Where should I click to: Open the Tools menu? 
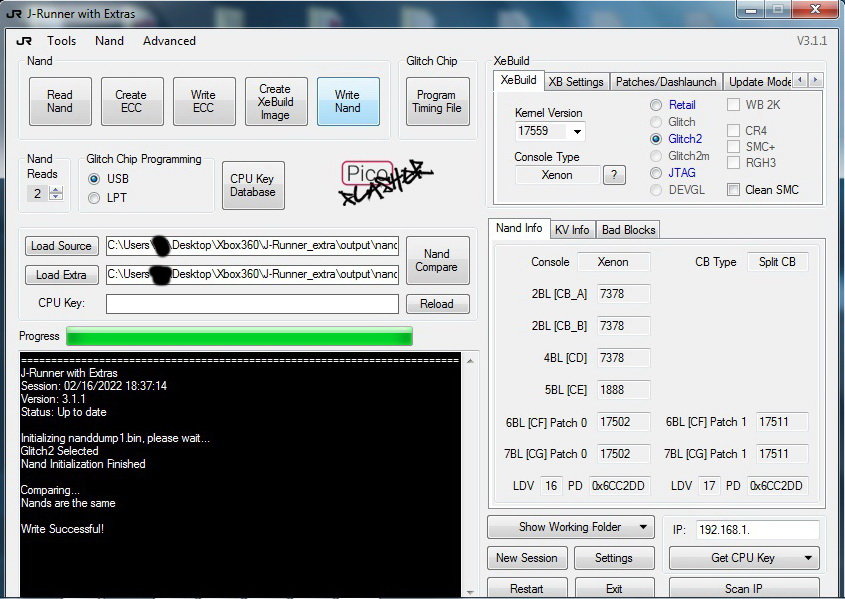61,41
